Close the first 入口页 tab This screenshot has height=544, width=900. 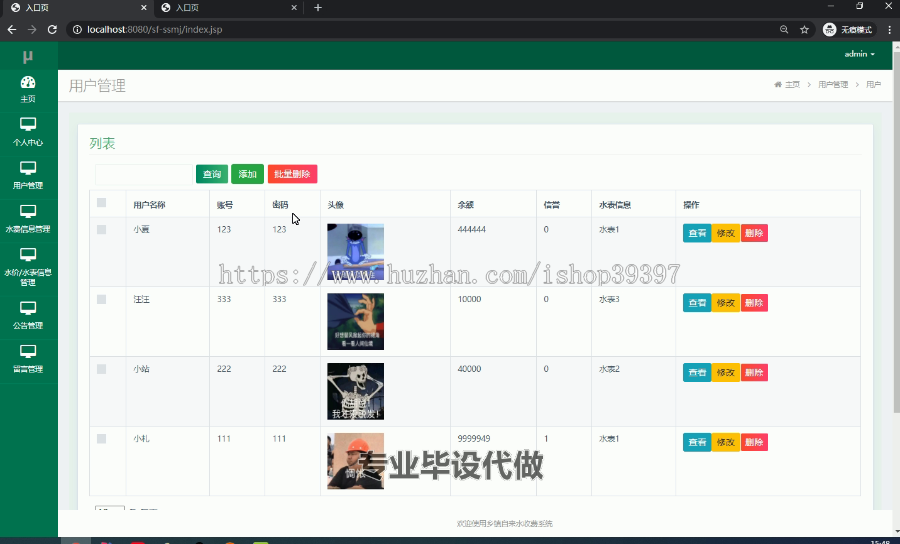143,7
